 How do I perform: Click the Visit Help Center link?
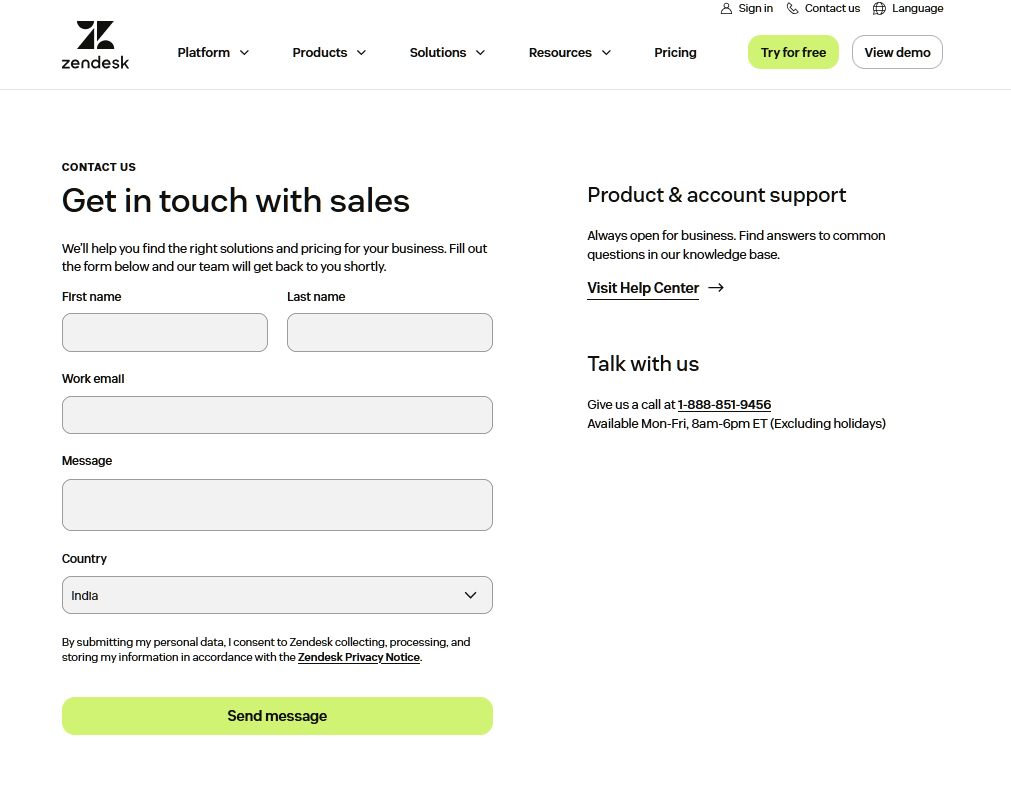(x=643, y=288)
